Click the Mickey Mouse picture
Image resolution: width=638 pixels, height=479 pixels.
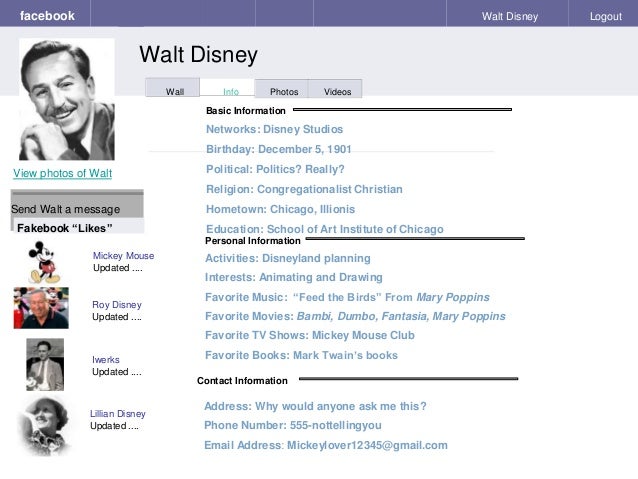click(44, 262)
